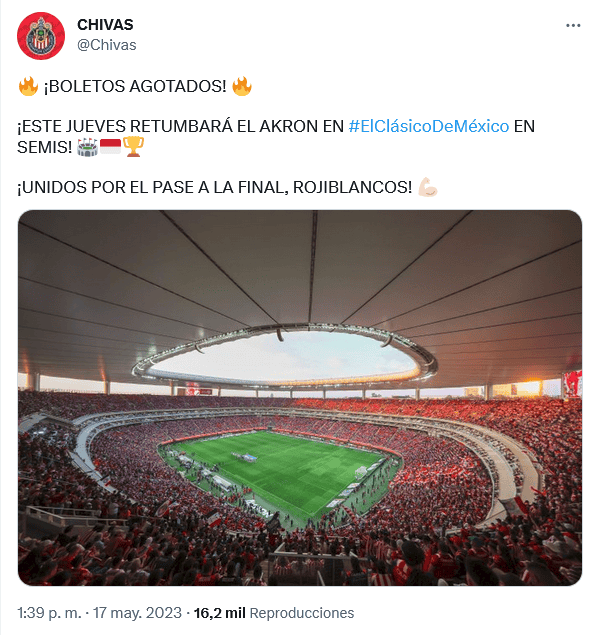Open the 1:39 p. m. timestamp
Viewport: 598px width, 635px height.
pyautogui.click(x=49, y=613)
